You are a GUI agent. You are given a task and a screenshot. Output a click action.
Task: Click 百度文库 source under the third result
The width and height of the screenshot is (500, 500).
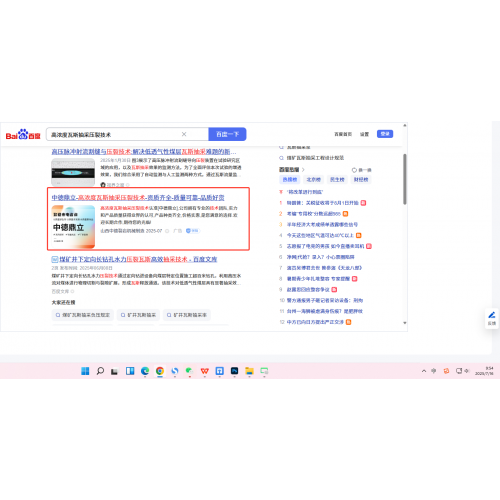point(60,291)
